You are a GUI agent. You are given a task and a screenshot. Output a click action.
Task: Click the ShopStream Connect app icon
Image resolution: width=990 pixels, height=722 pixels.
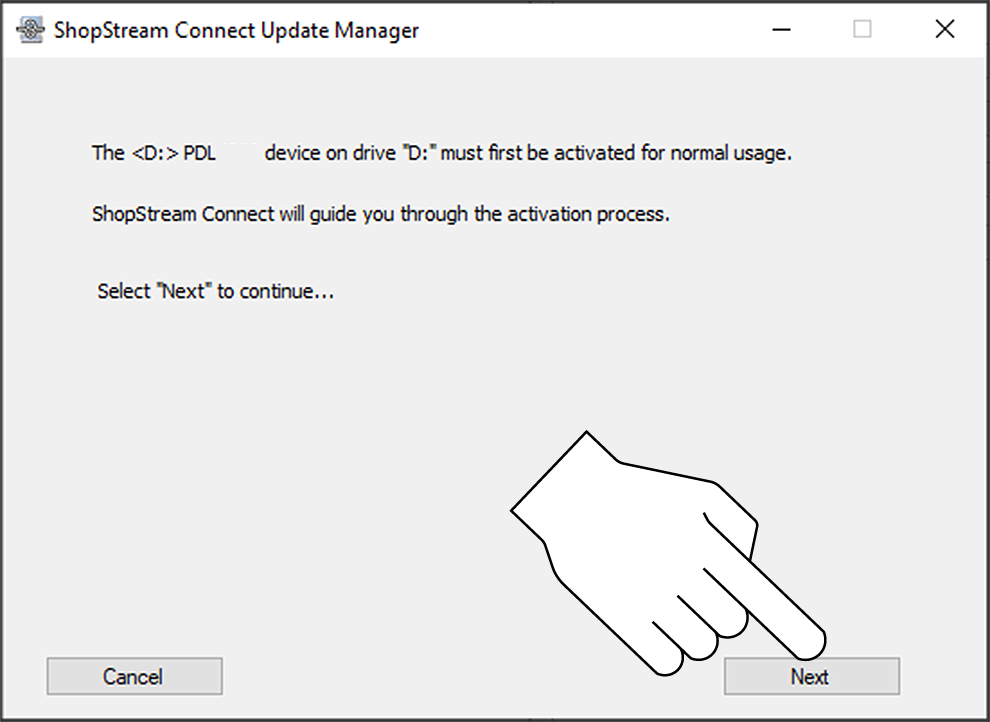click(32, 30)
